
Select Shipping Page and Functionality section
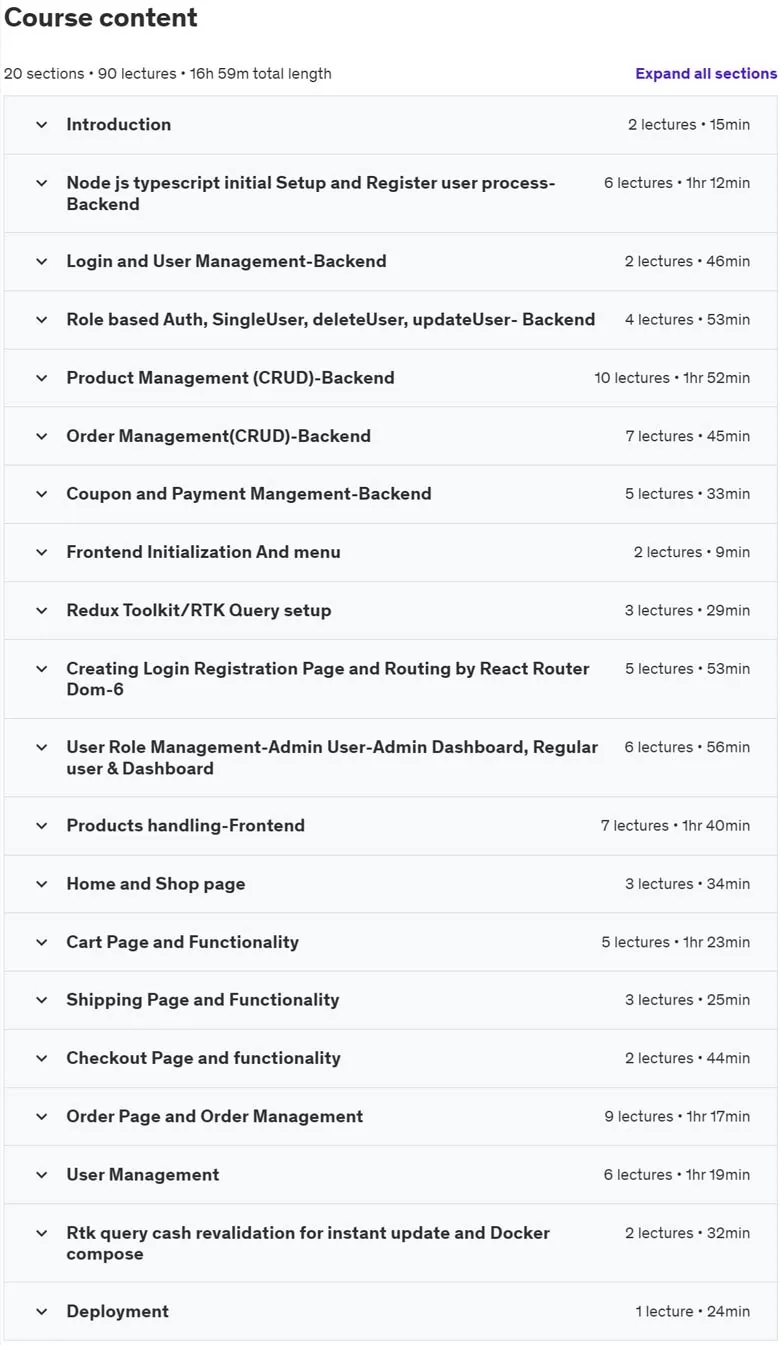390,1000
